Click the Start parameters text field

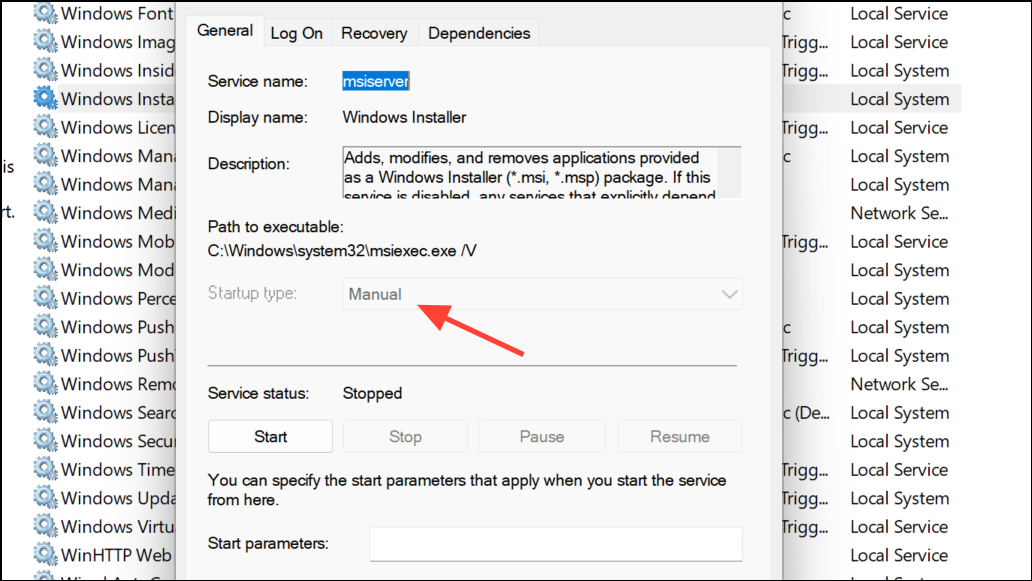coord(555,544)
